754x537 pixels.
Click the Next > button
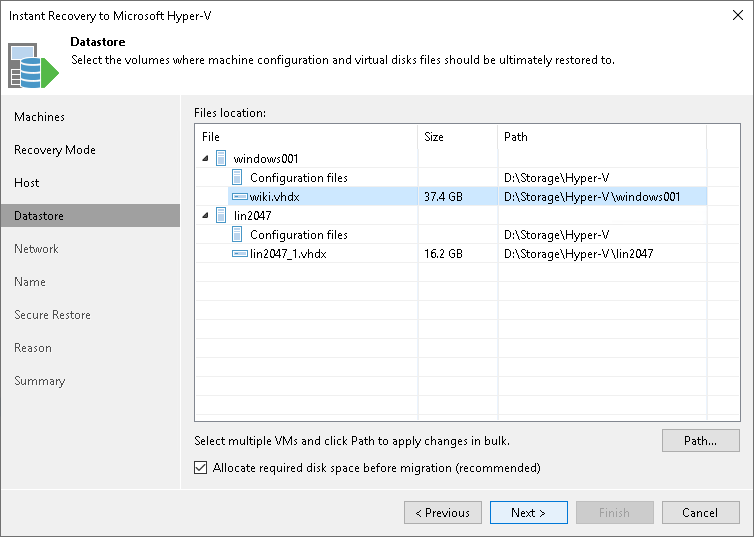coord(528,512)
